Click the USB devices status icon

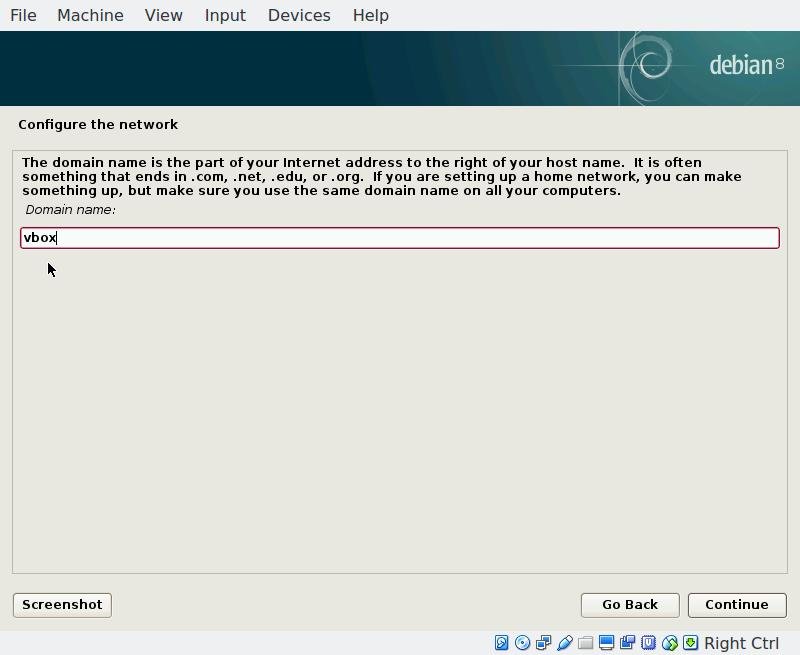[x=565, y=643]
